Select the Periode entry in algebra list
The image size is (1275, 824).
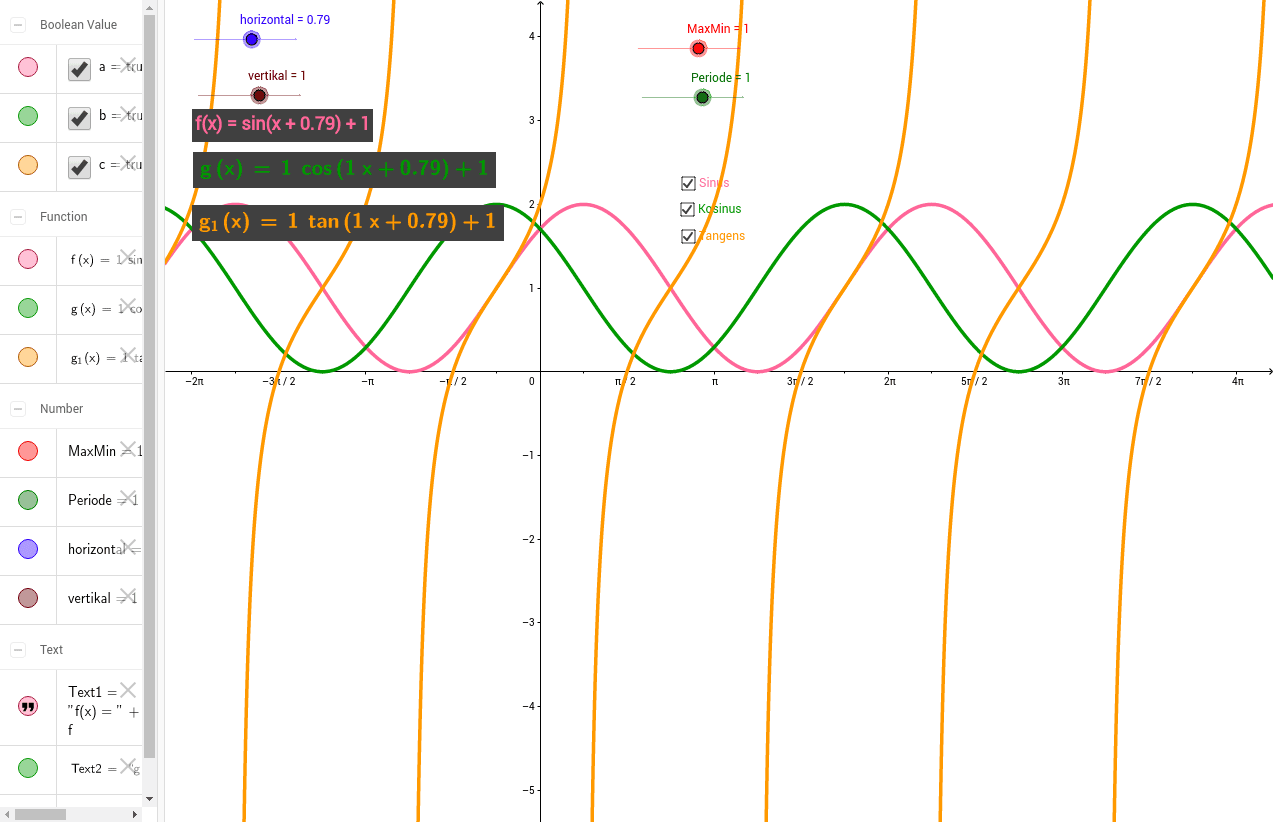pyautogui.click(x=71, y=501)
